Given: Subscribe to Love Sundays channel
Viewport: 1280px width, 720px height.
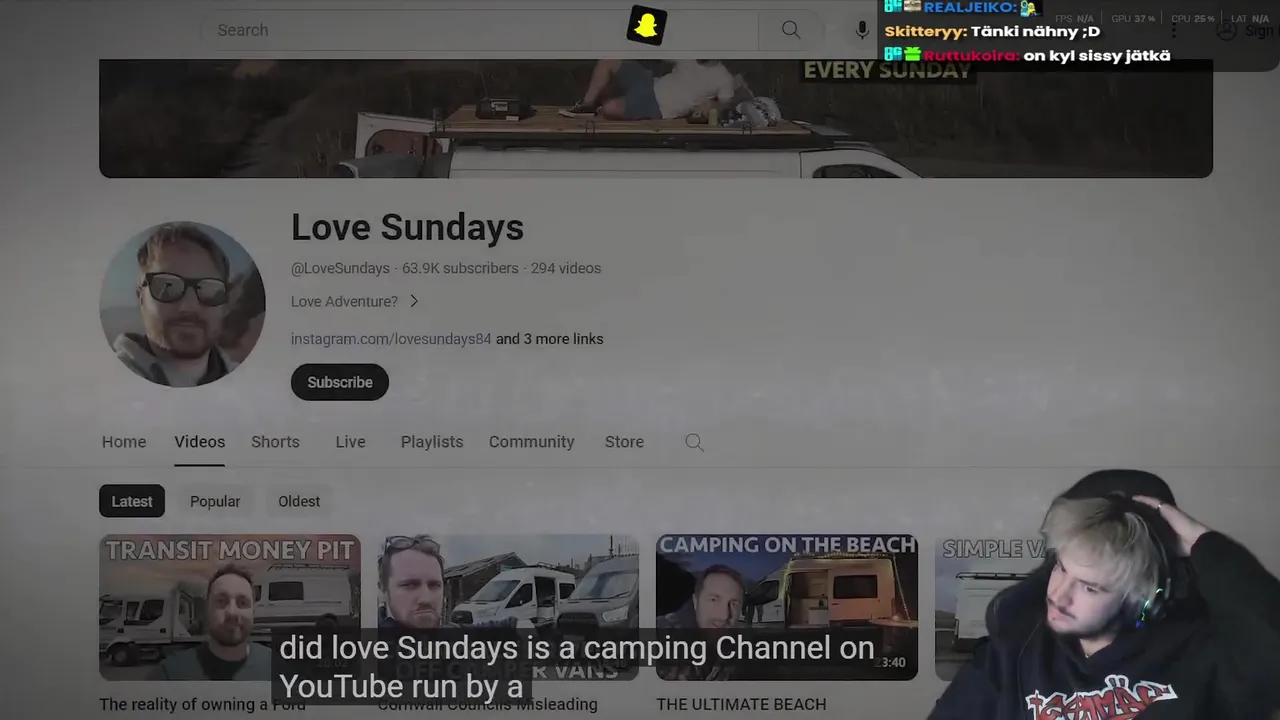Looking at the screenshot, I should 339,382.
